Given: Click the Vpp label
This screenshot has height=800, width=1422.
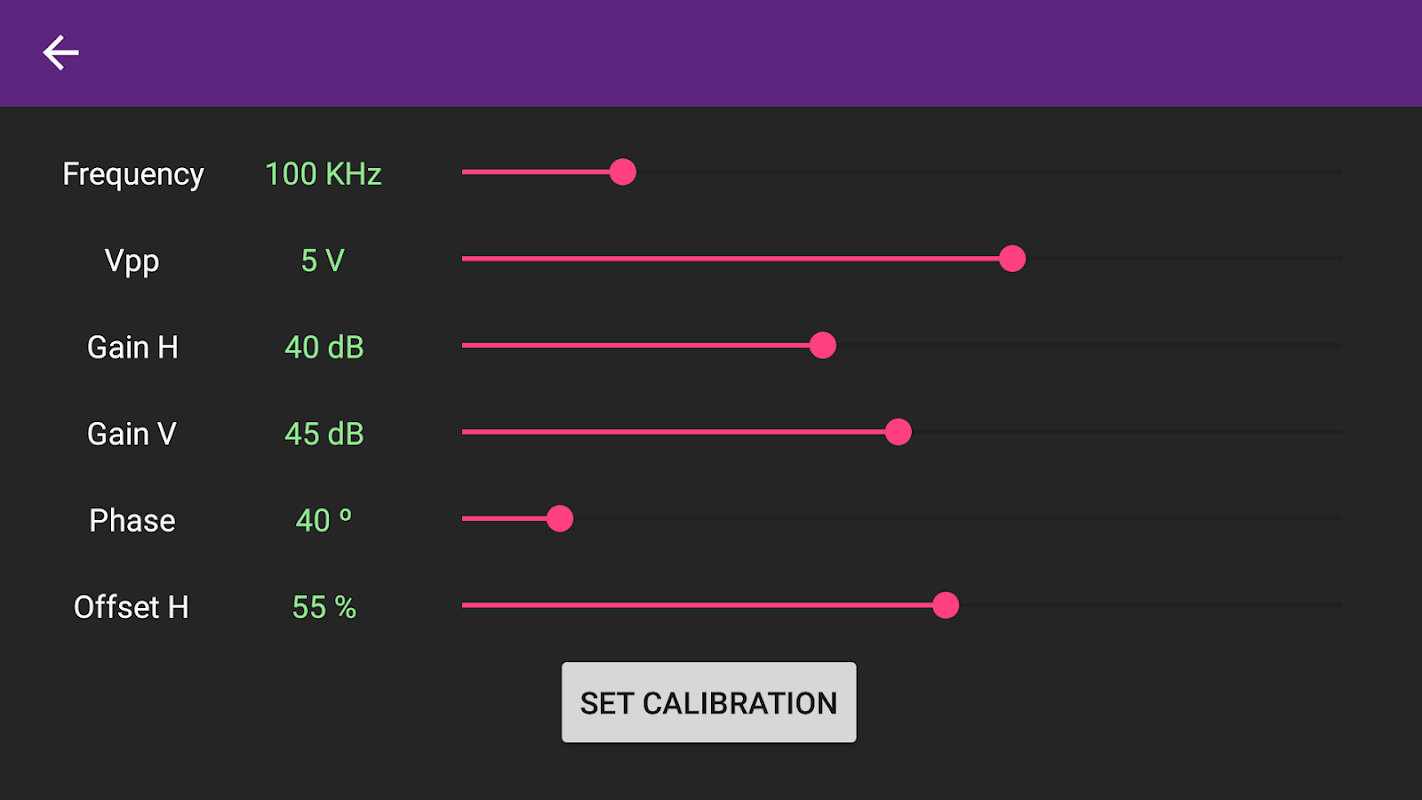Looking at the screenshot, I should click(132, 261).
